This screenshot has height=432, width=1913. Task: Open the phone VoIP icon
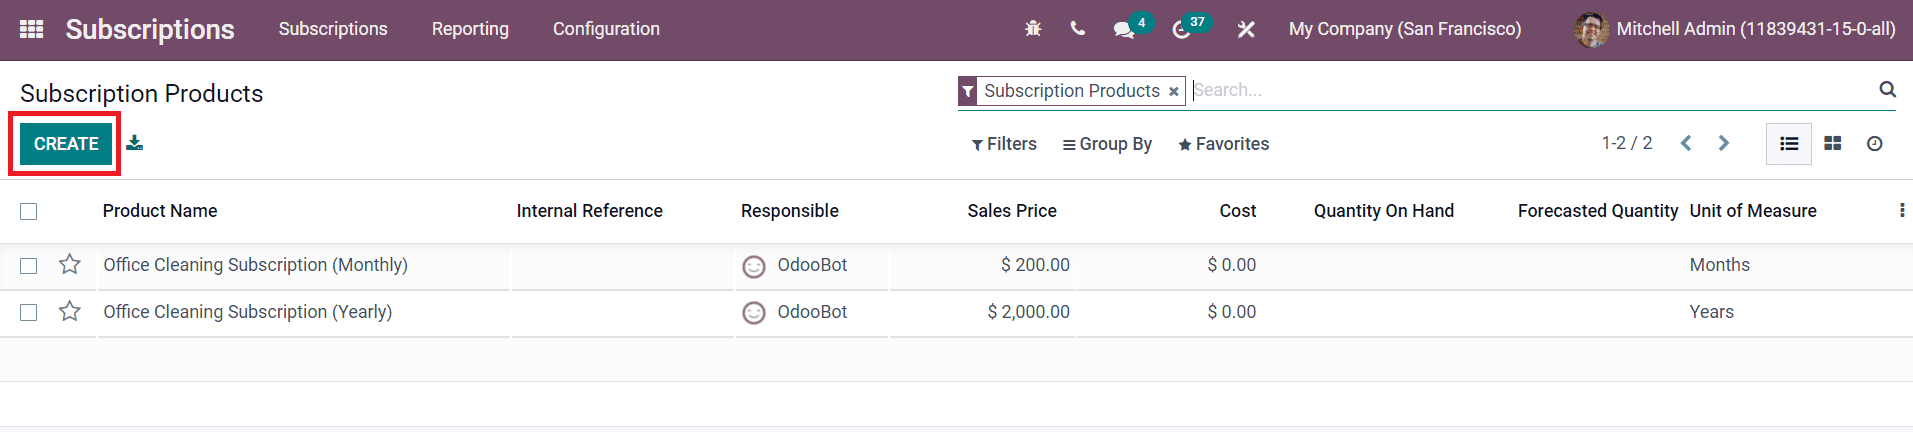[1077, 29]
